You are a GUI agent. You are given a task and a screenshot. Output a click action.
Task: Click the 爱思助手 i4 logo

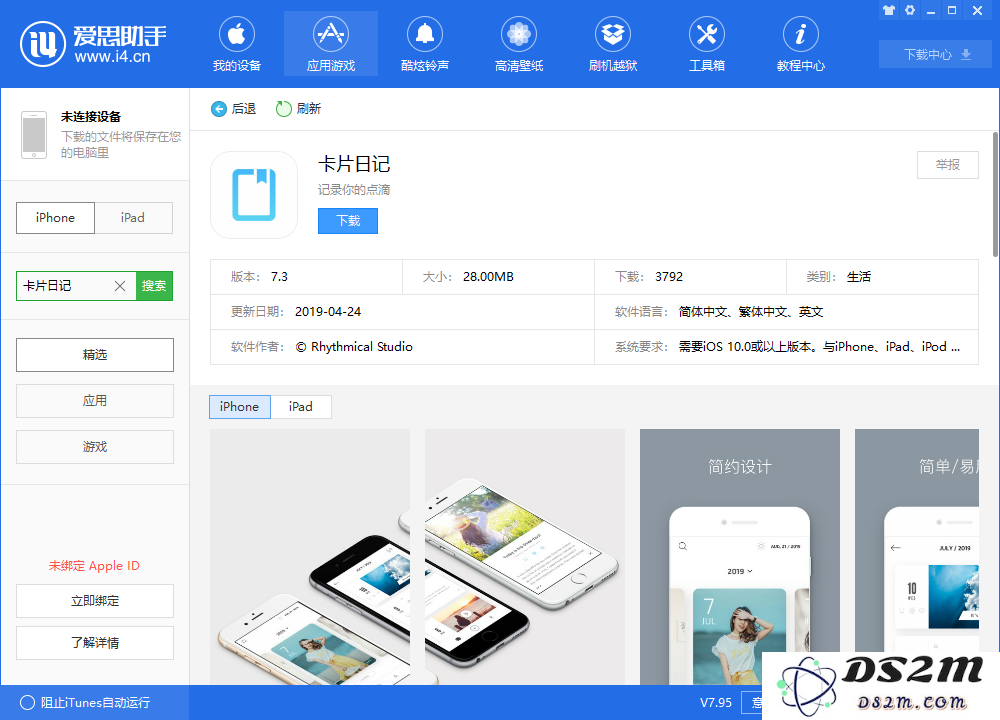click(93, 43)
